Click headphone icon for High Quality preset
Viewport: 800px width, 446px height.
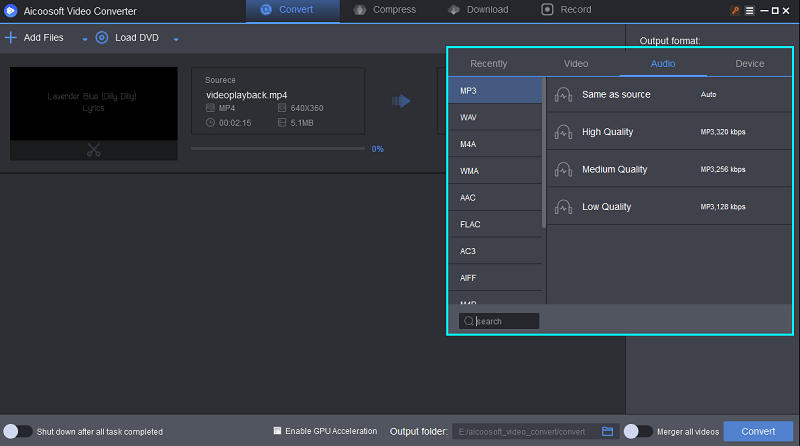pyautogui.click(x=563, y=132)
